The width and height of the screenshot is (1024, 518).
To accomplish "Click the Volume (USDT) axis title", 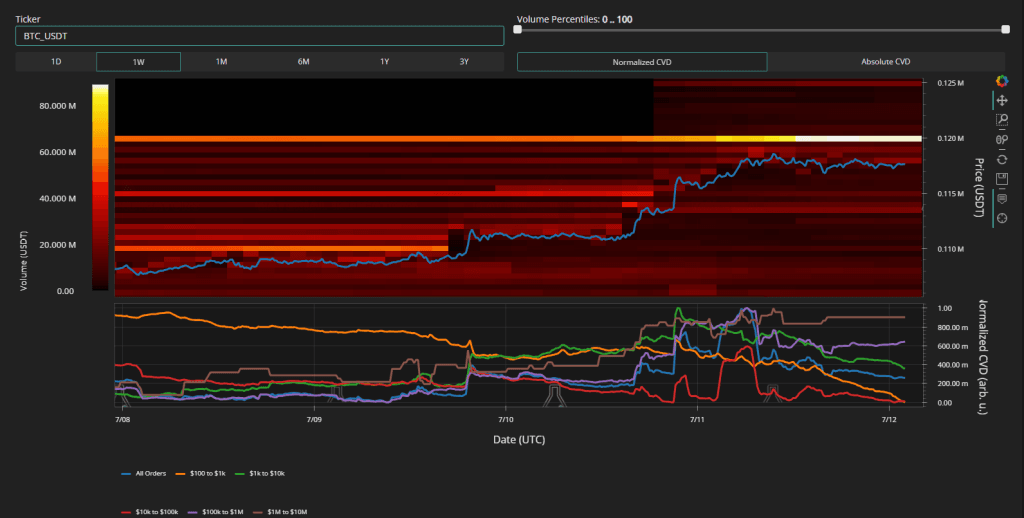I will pyautogui.click(x=24, y=261).
